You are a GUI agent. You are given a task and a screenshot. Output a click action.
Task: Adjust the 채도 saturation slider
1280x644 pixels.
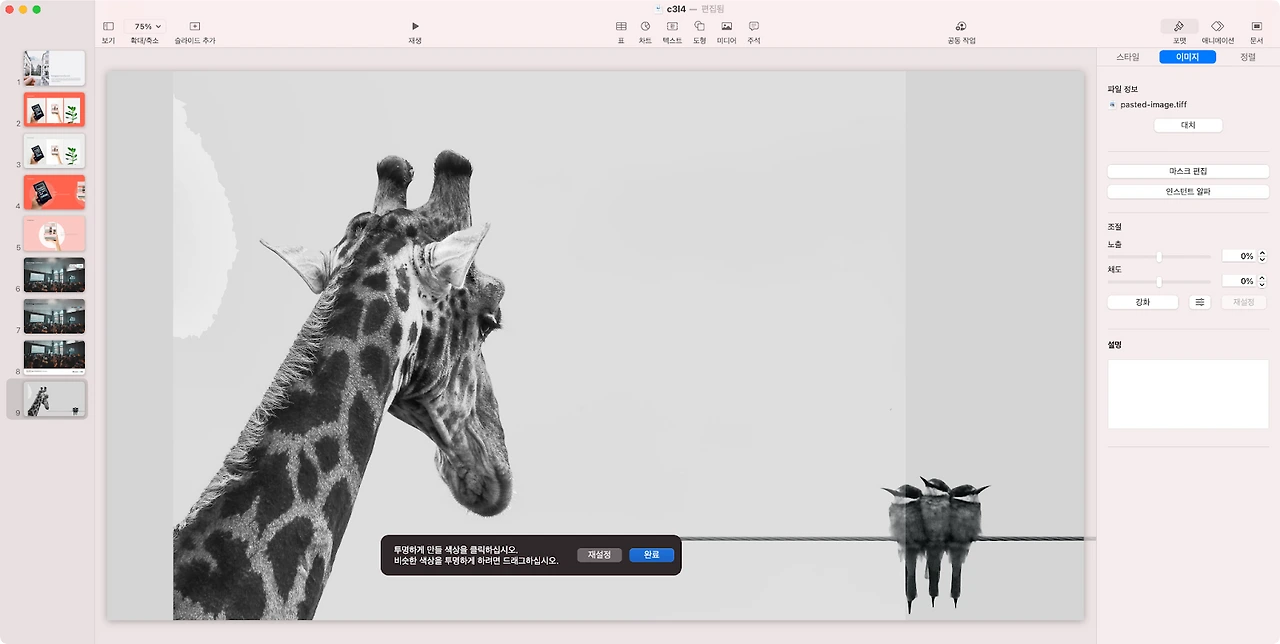click(1159, 281)
